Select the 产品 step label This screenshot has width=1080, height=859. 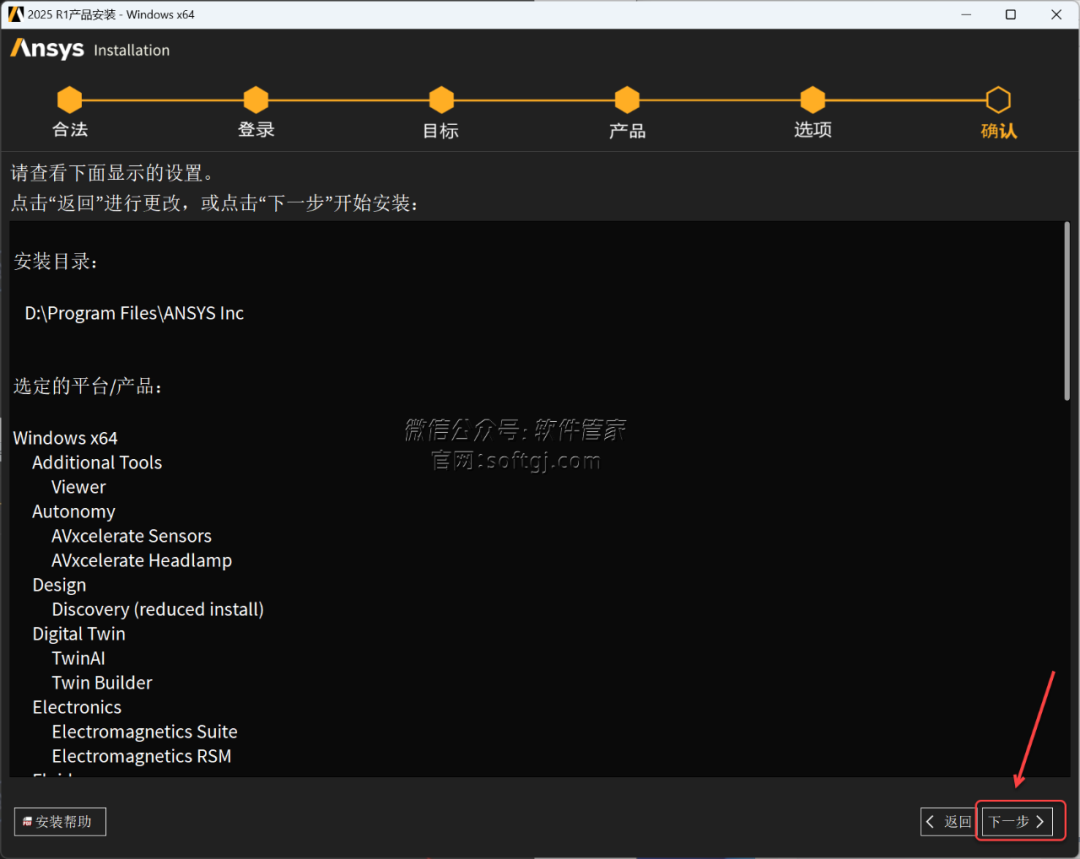tap(627, 130)
